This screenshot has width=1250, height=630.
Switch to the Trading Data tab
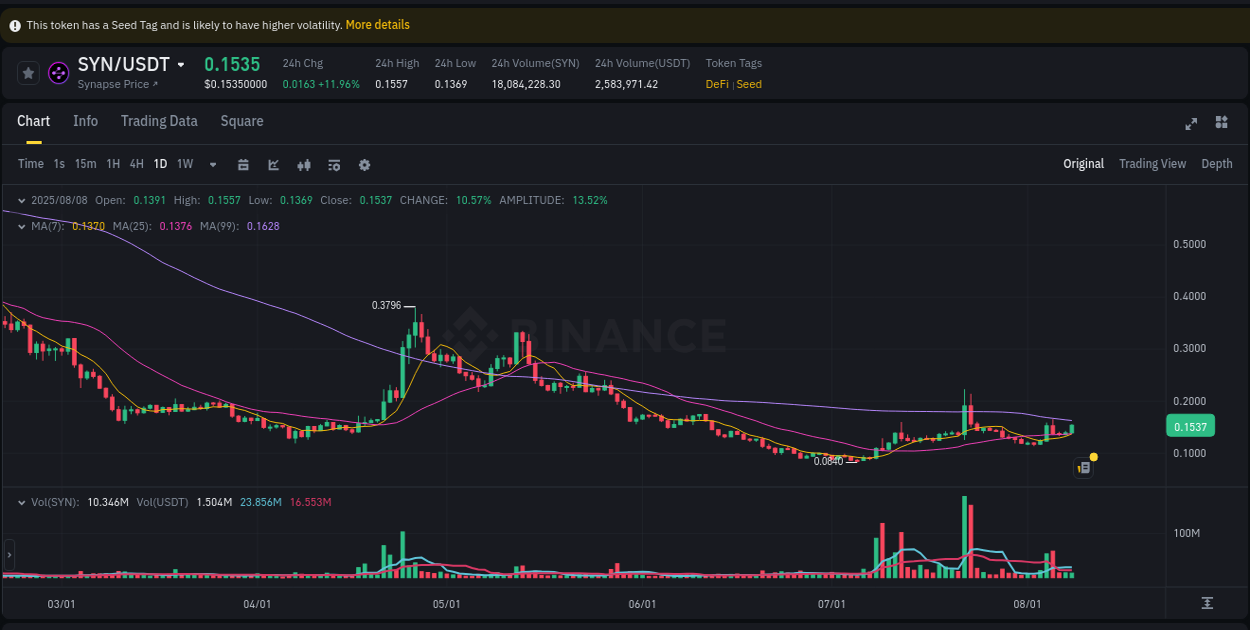point(159,121)
